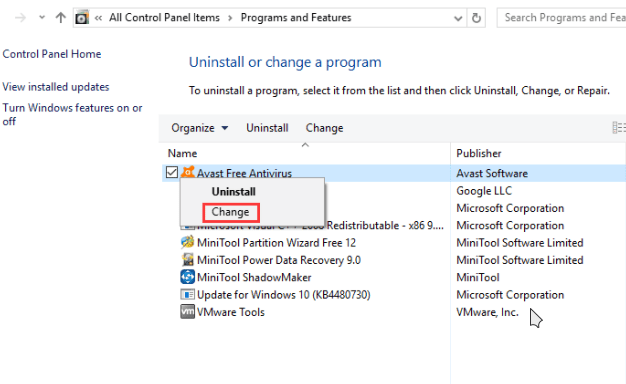The height and width of the screenshot is (384, 626).
Task: Choose Uninstall from the context menu
Action: 234,192
